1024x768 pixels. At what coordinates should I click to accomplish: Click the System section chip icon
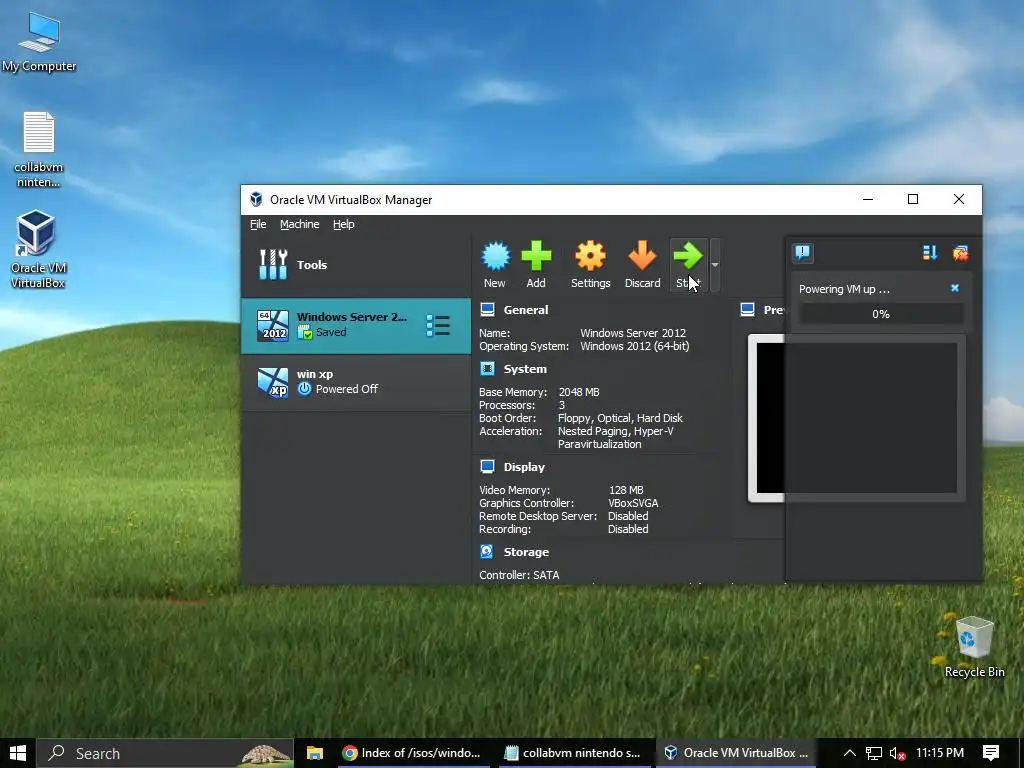point(487,369)
